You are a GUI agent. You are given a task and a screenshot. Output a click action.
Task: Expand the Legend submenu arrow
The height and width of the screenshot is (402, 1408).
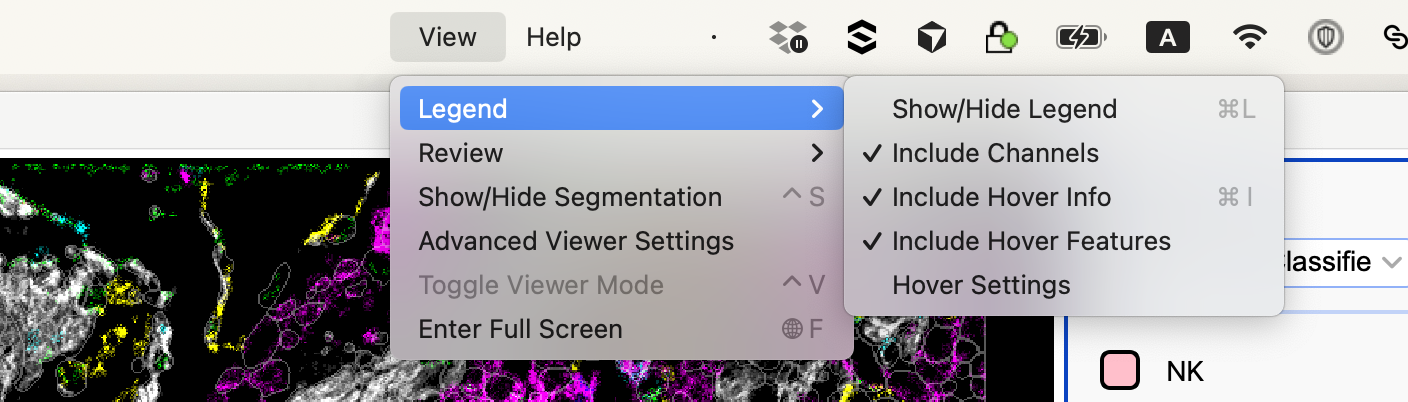(x=818, y=109)
